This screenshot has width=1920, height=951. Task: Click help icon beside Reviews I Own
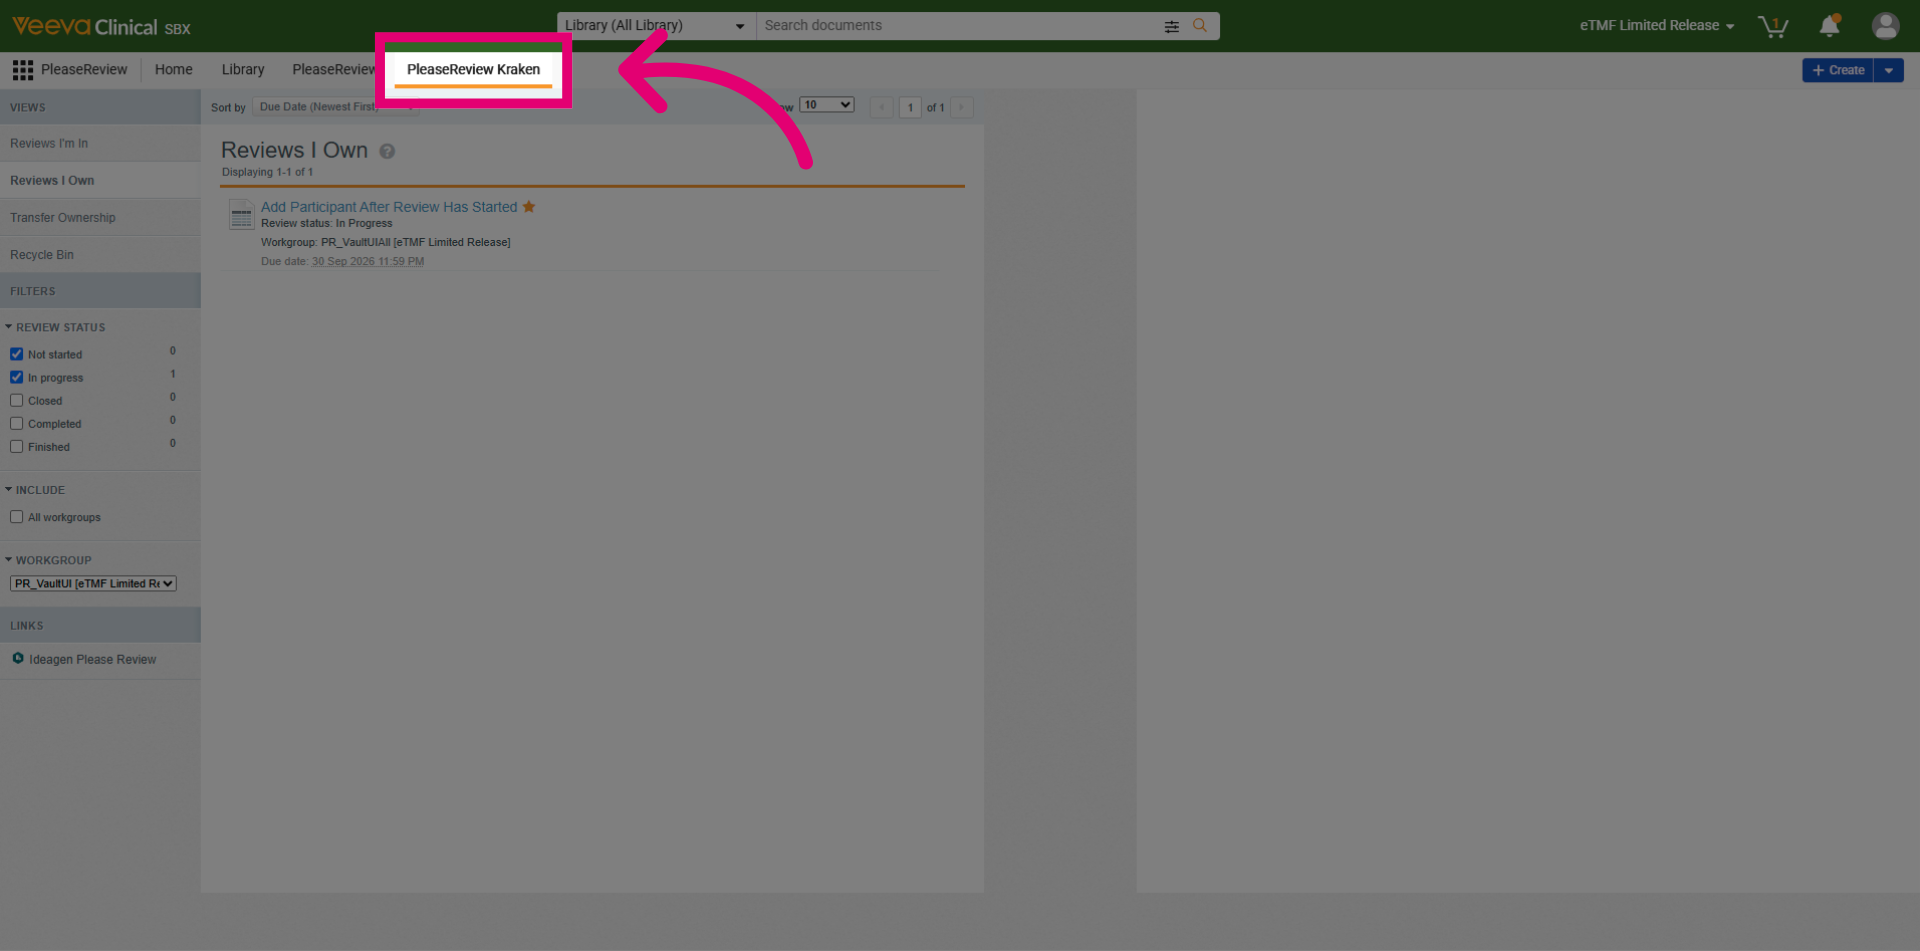click(387, 151)
